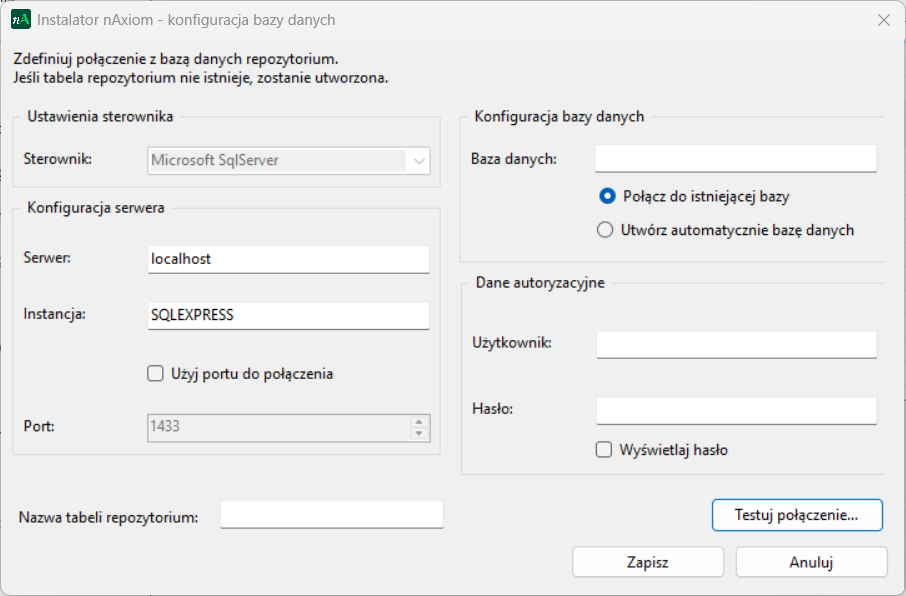Screen dimensions: 906x596
Task: Enable 'Użyj portu do połączenia'
Action: pos(155,373)
